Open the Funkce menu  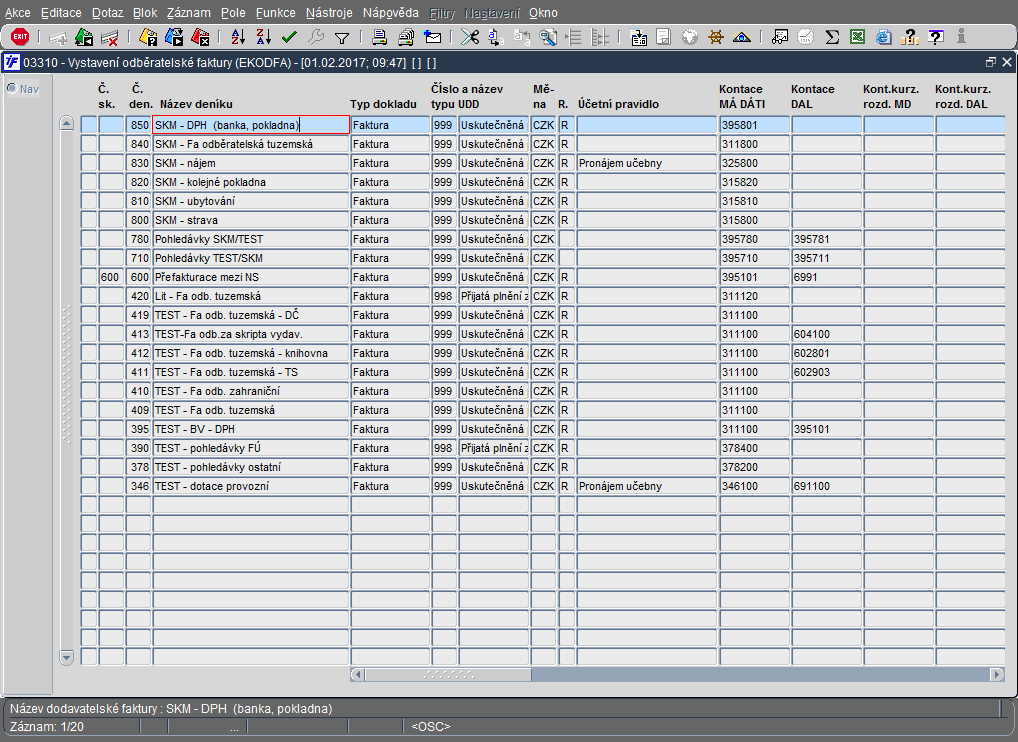[x=275, y=12]
